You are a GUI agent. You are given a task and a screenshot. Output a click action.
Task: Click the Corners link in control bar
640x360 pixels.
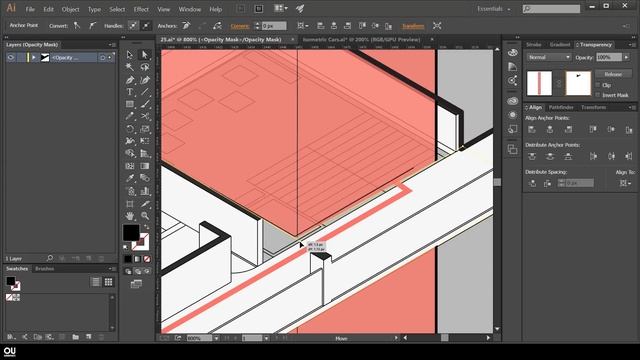(x=240, y=26)
